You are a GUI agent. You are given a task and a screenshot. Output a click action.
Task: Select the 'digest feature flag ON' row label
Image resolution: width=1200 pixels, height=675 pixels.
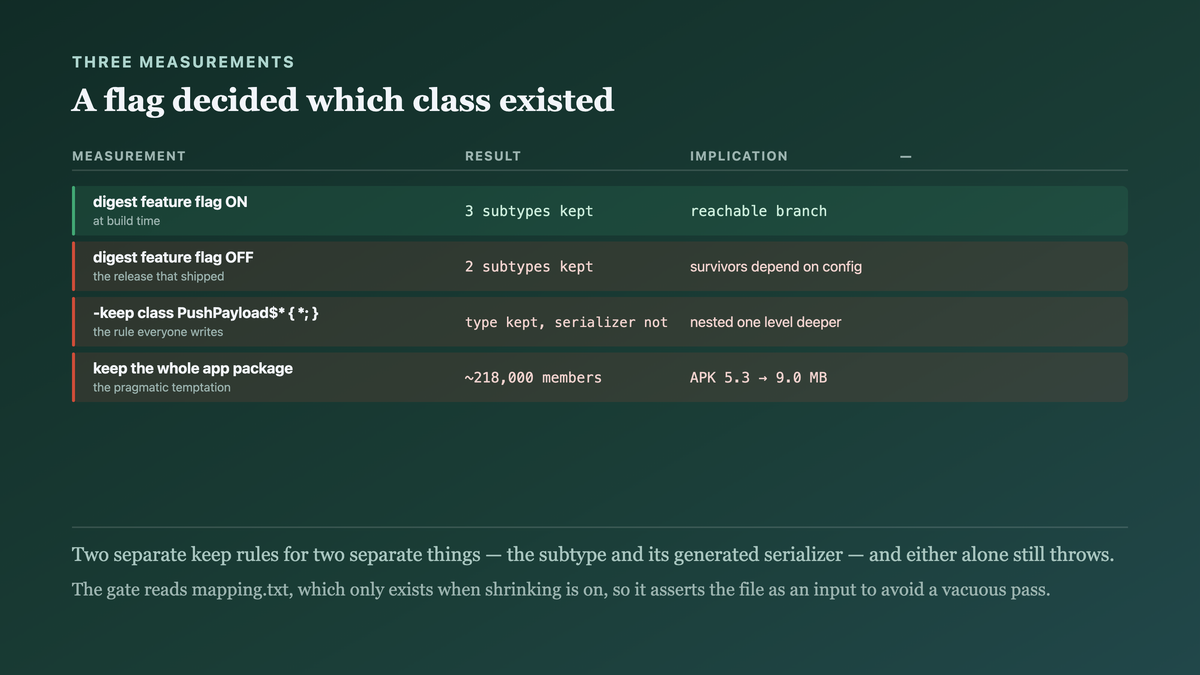170,202
